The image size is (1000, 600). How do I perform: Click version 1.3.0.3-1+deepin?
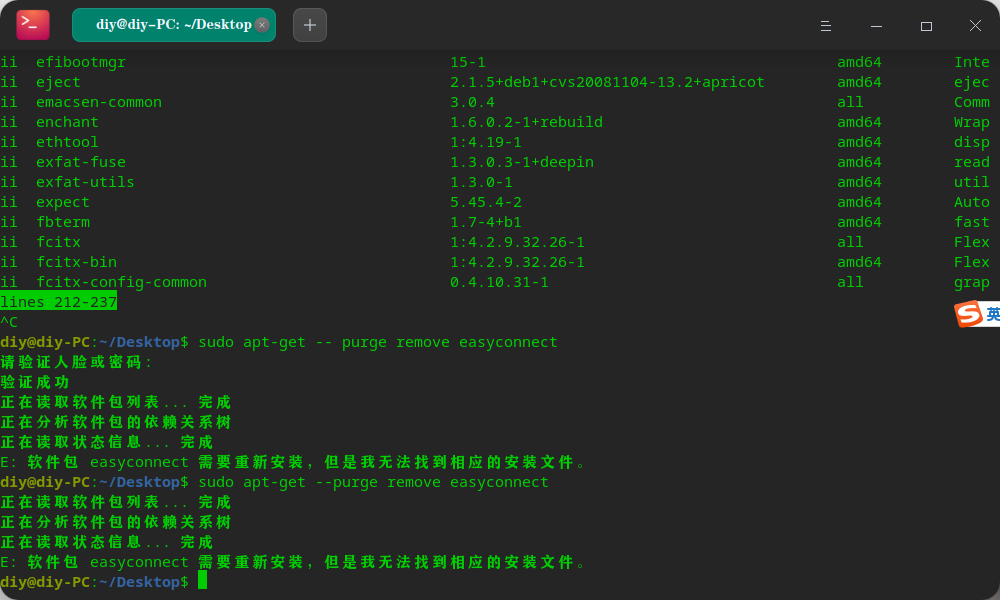(x=522, y=162)
